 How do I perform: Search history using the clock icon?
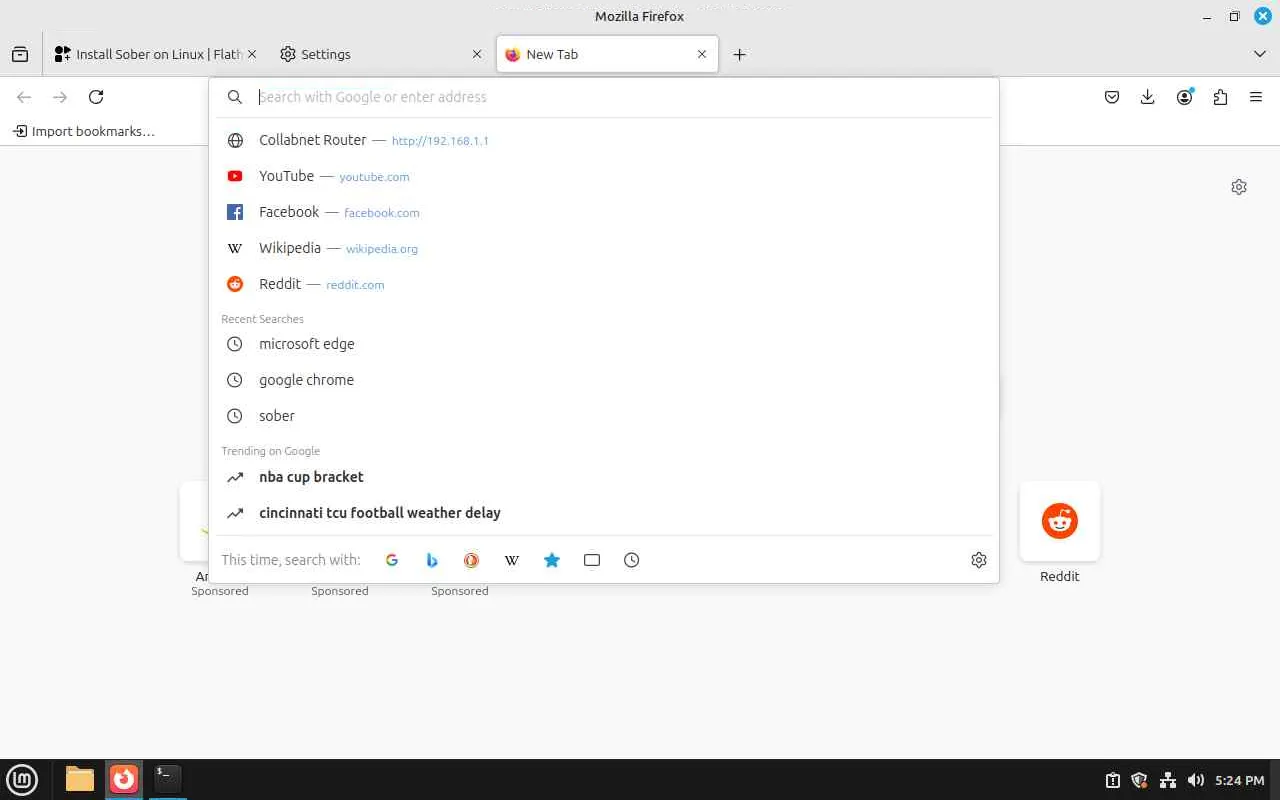(631, 560)
